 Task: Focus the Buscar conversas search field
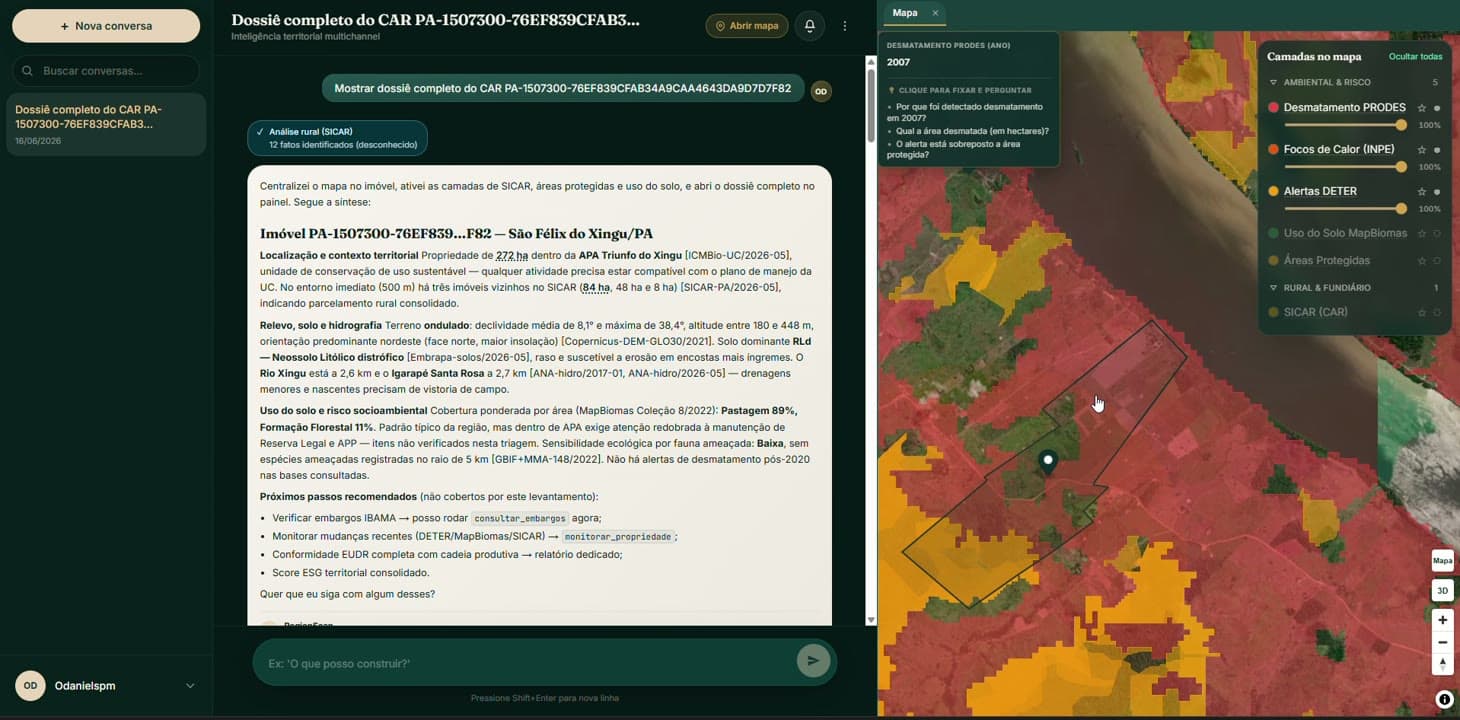[x=106, y=71]
